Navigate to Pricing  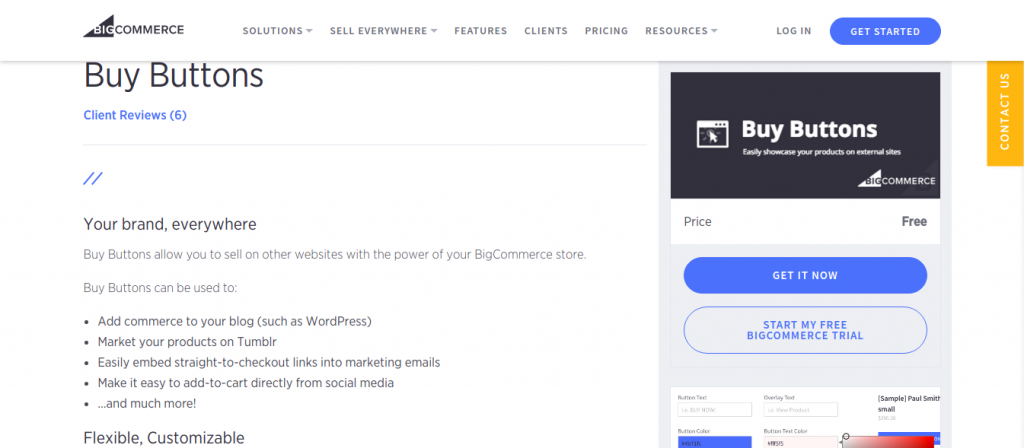(x=606, y=31)
